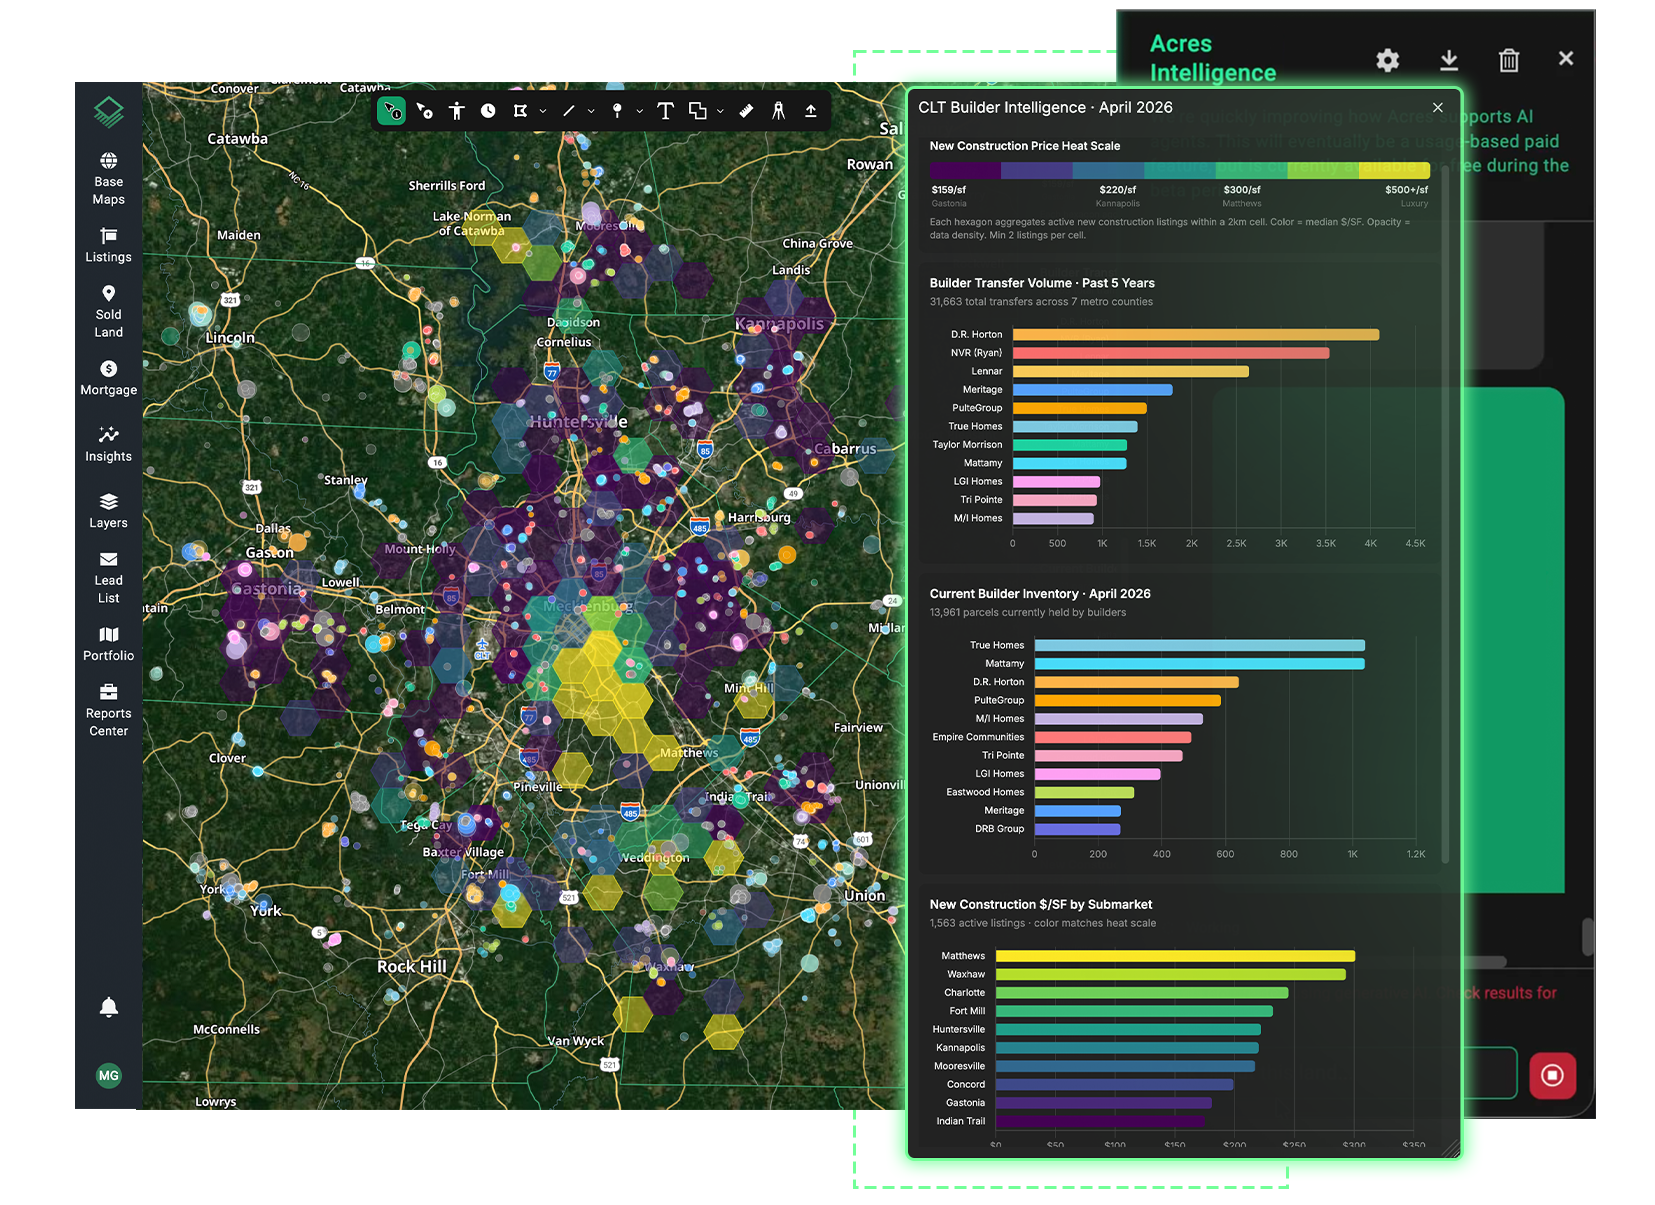
Task: Click the D.R. Horton transfer volume bar
Action: coord(1196,334)
